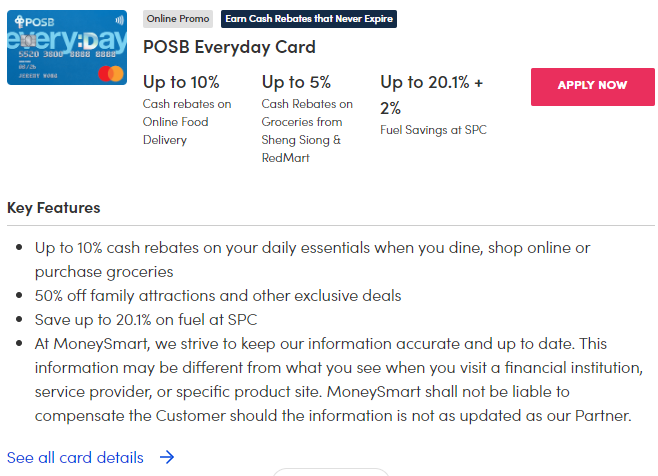Click the arrow icon beside See all card details

point(167,457)
